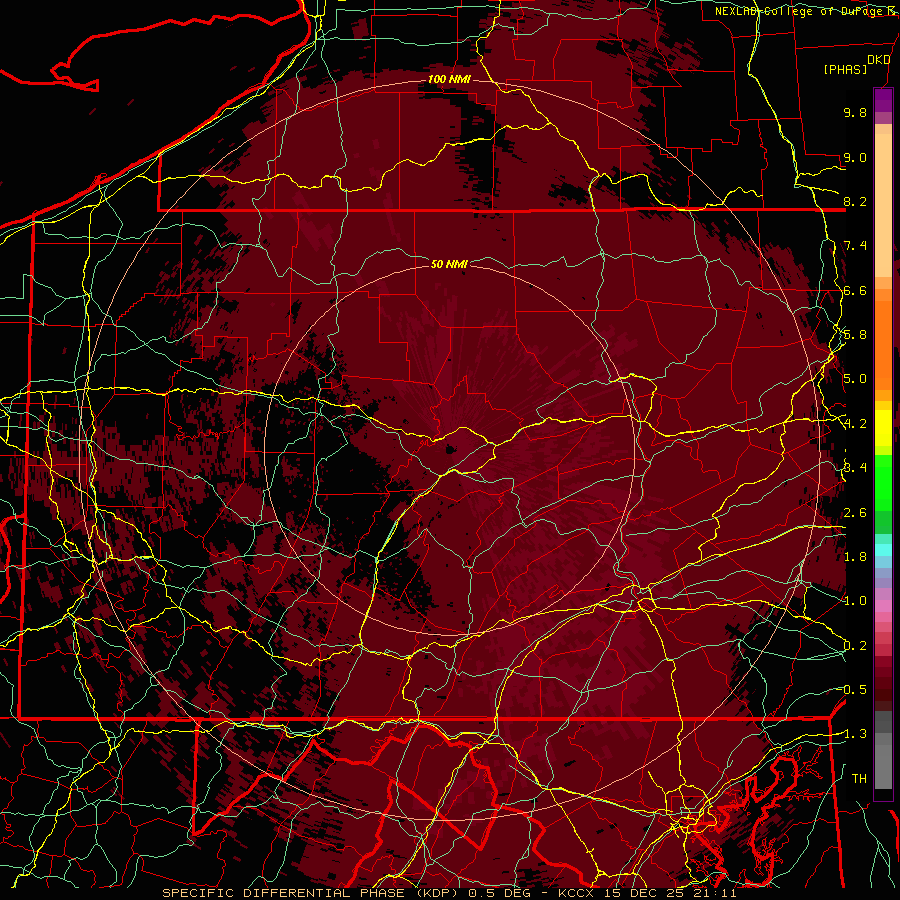Select the bright yellow segment of the color bar
Image resolution: width=900 pixels, height=900 pixels.
883,428
